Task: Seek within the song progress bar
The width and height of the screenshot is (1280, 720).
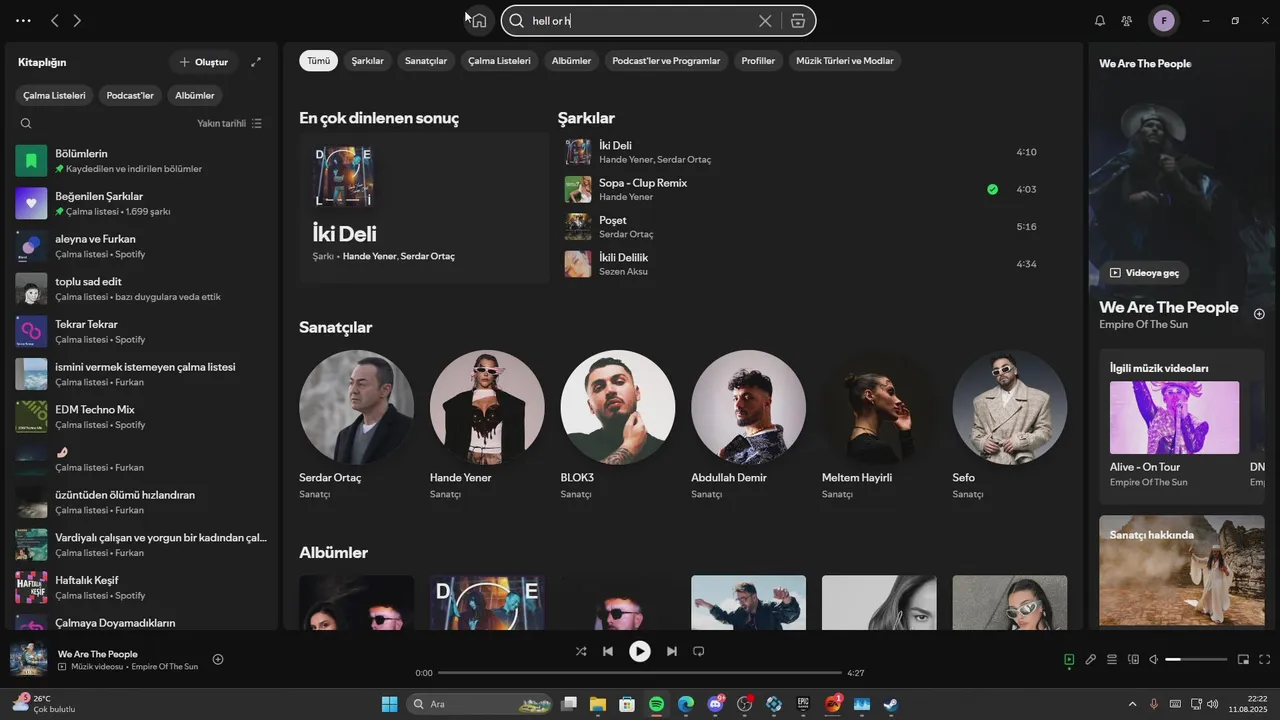Action: pyautogui.click(x=640, y=673)
